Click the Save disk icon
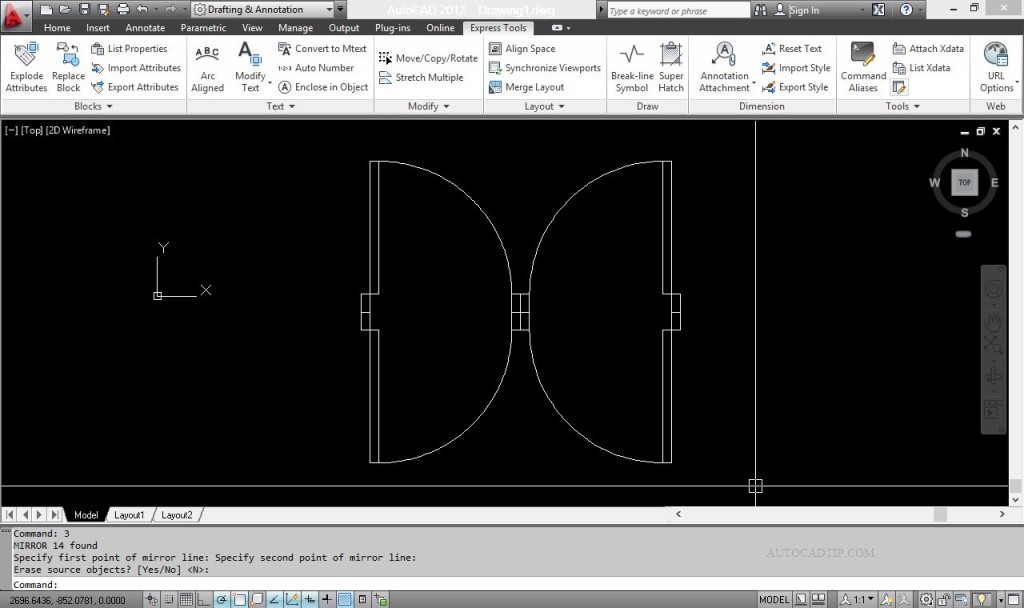This screenshot has width=1024, height=608. (84, 9)
